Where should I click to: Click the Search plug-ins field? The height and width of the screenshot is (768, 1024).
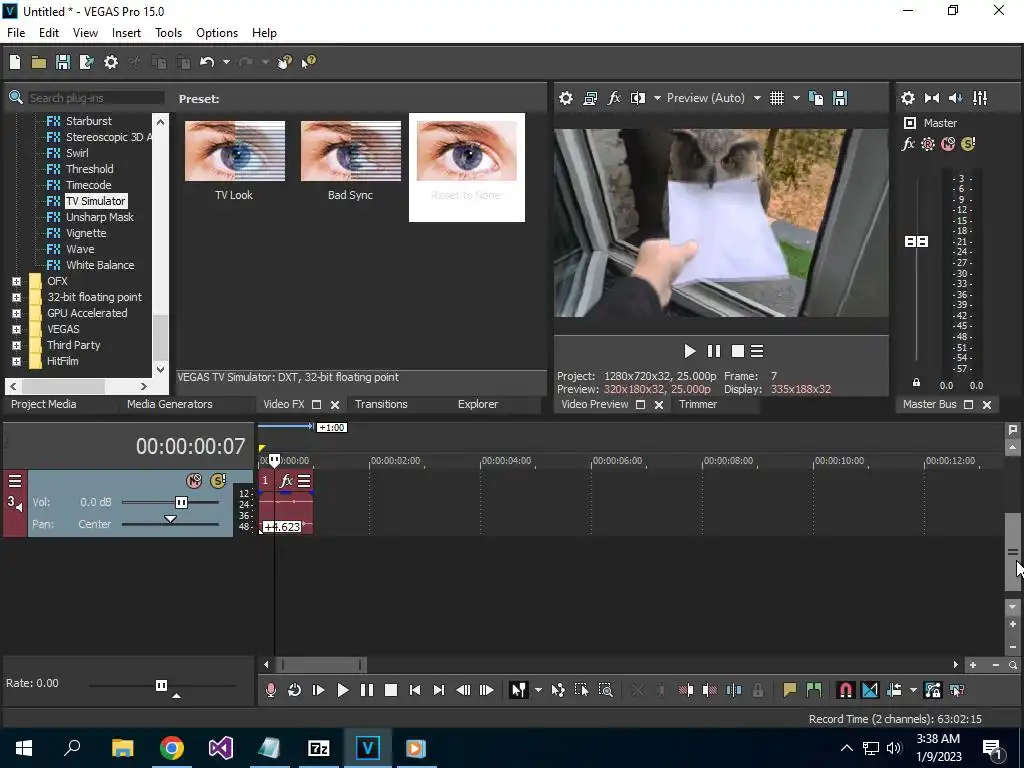tap(95, 98)
